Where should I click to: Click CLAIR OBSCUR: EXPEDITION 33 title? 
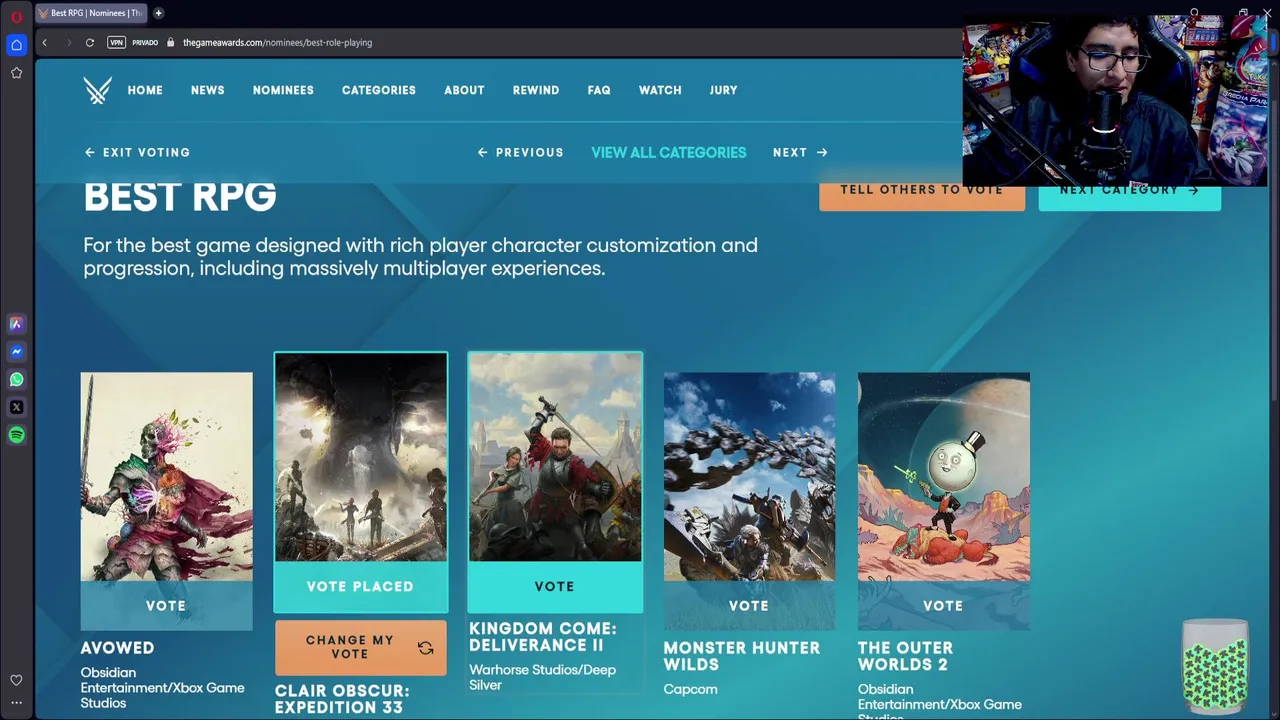[x=342, y=699]
